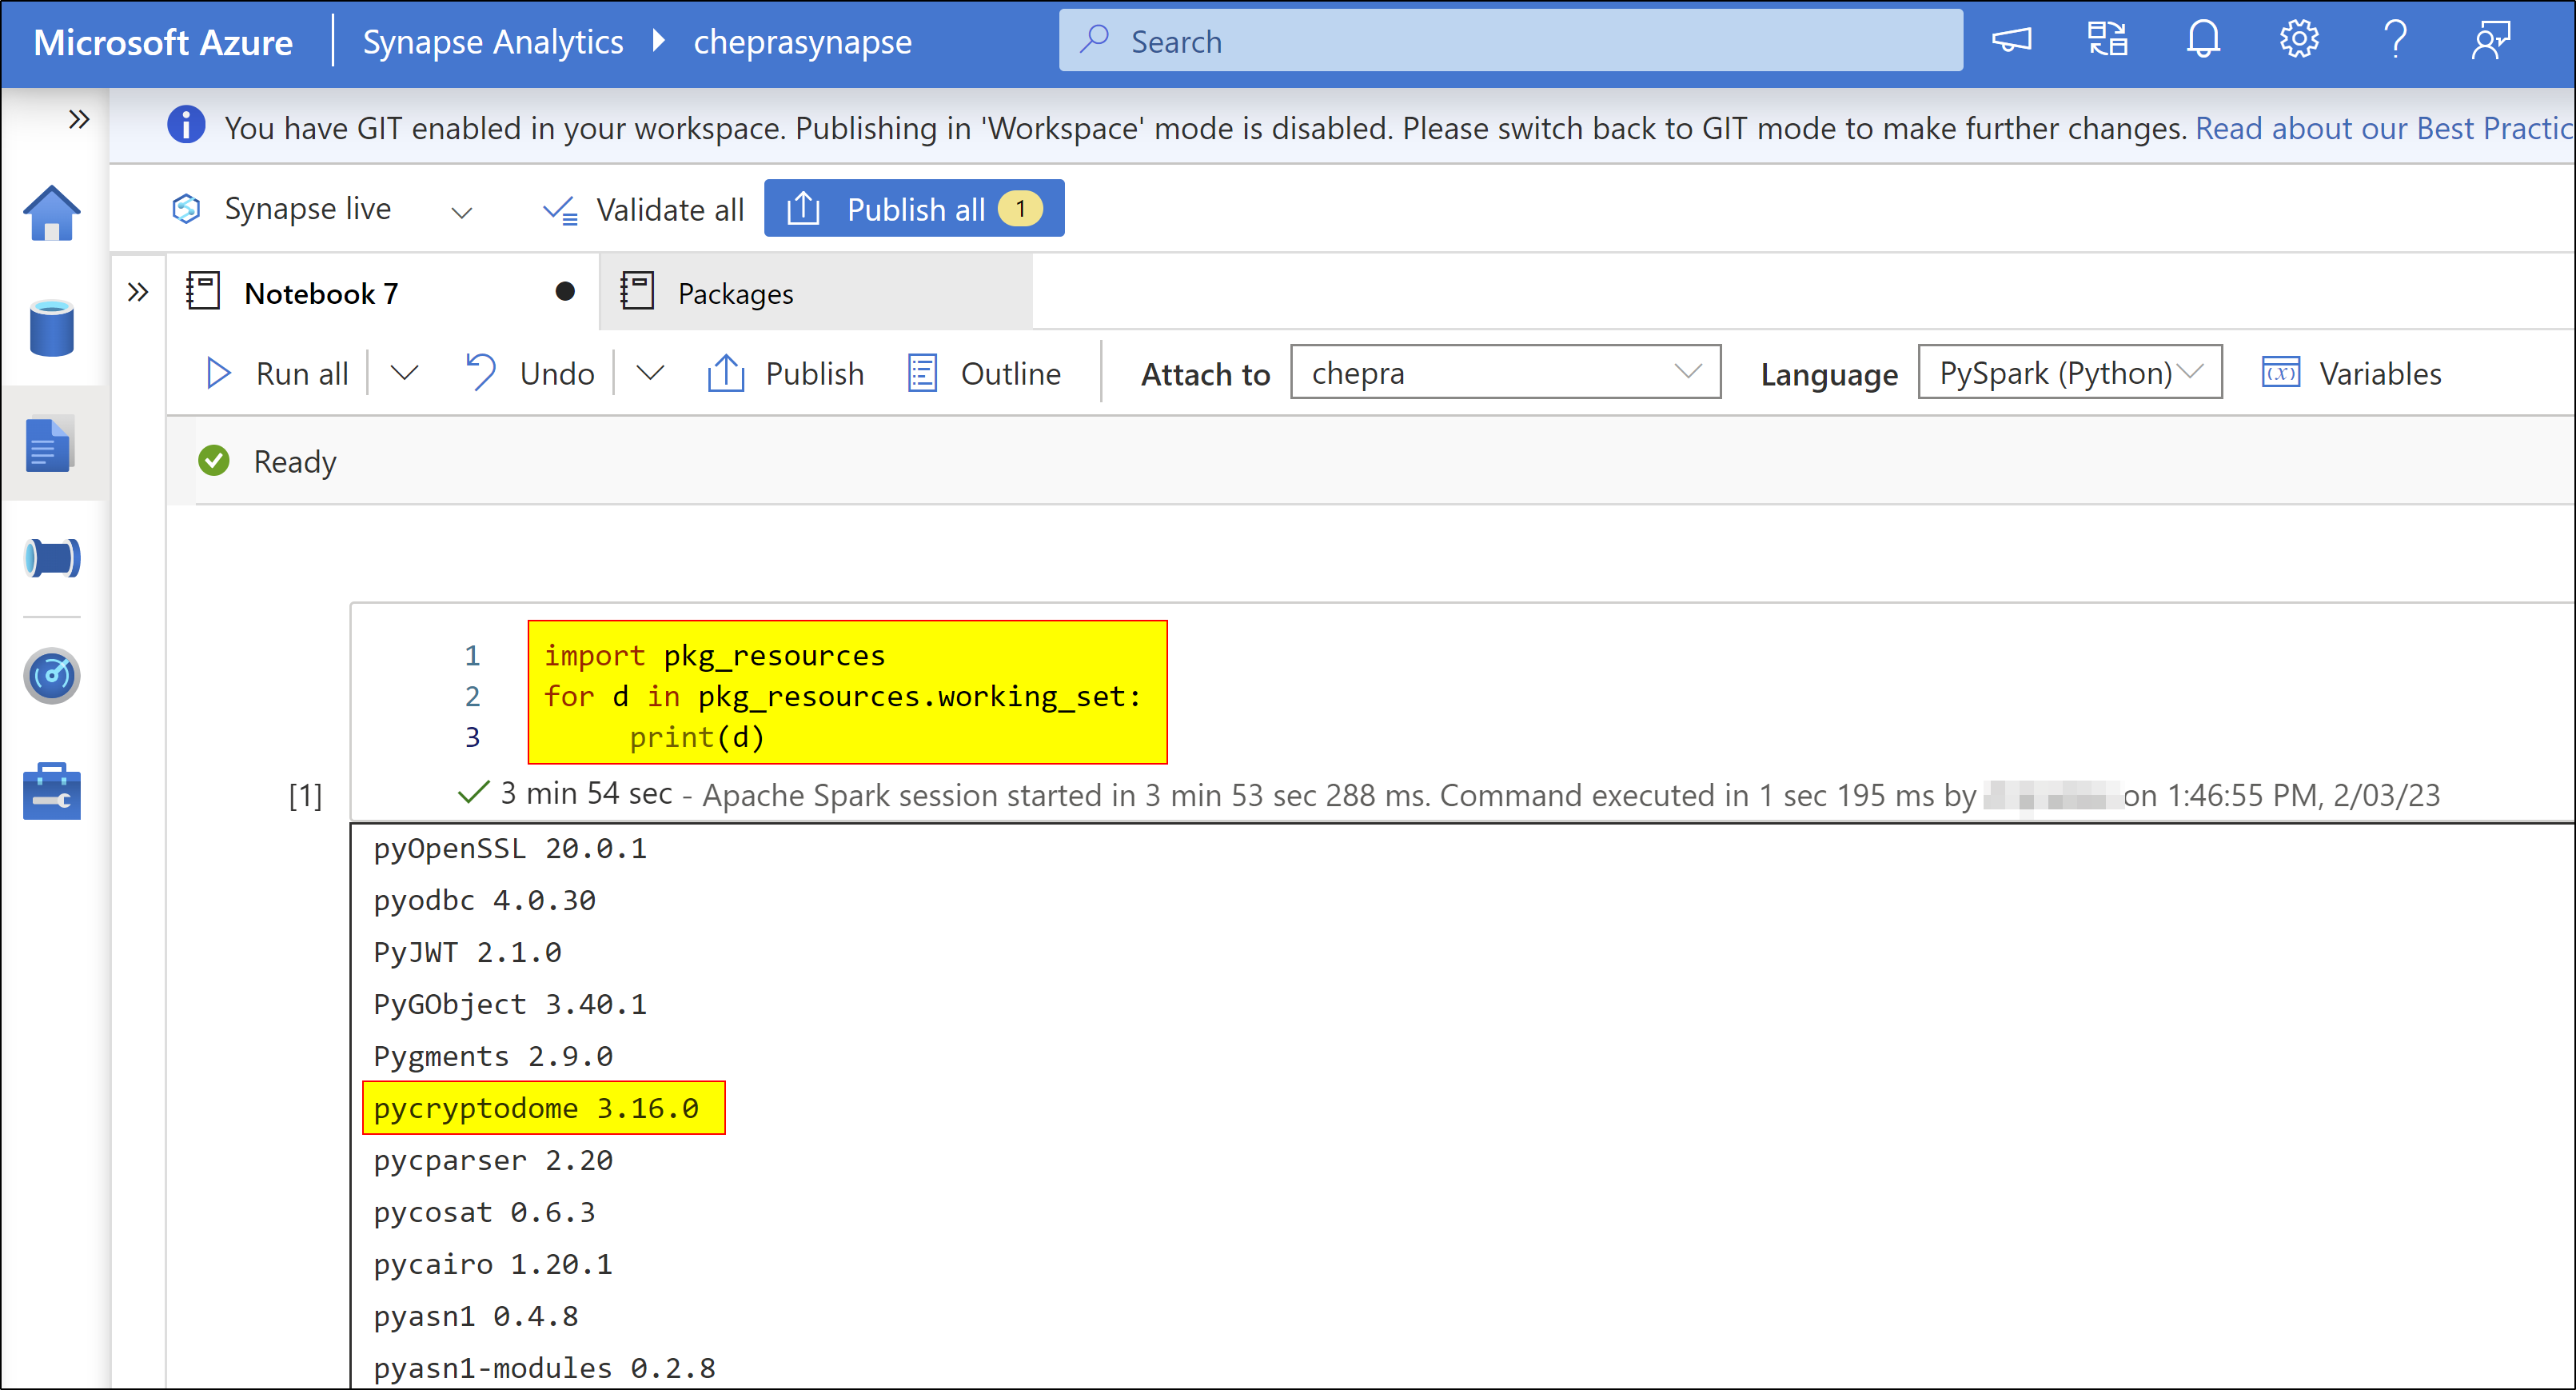Click the feedback megaphone icon
This screenshot has height=1390, width=2576.
2011,41
